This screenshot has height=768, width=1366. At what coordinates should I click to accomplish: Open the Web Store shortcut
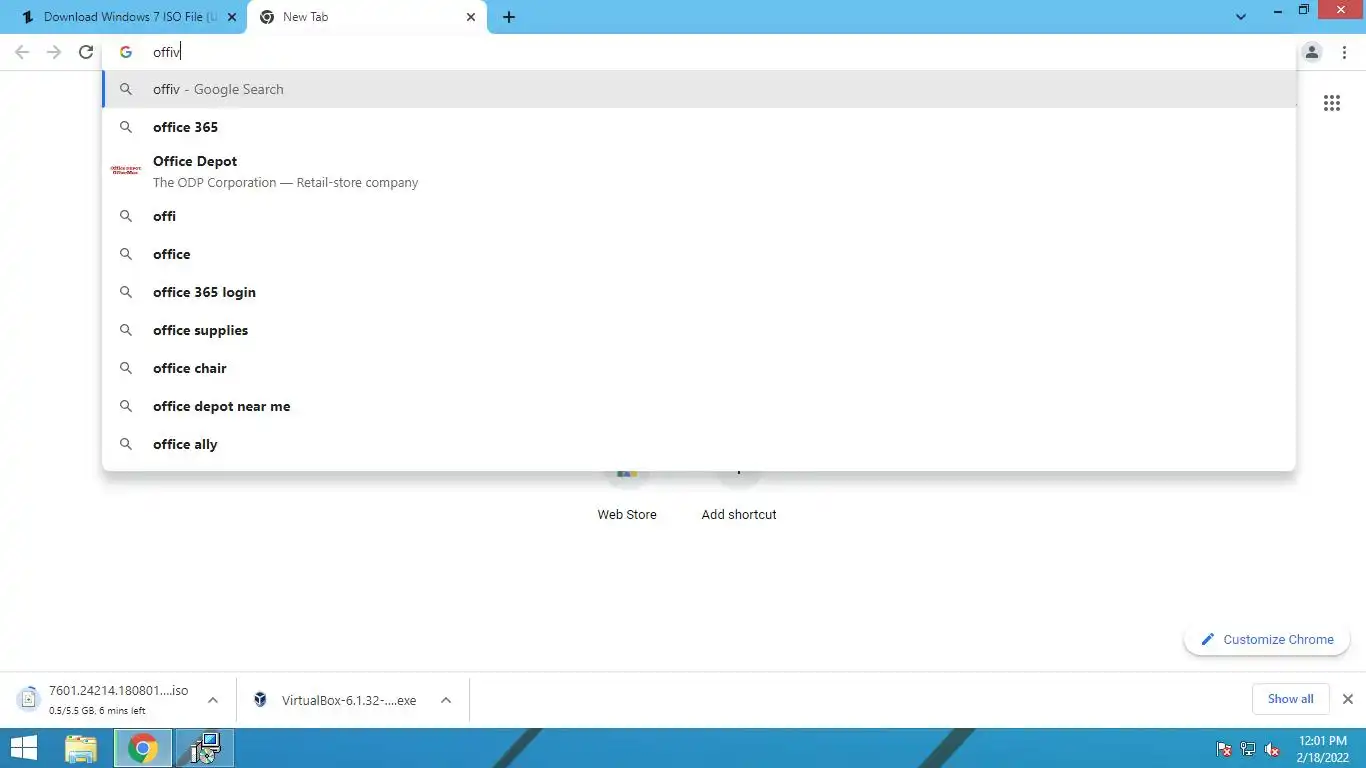(x=627, y=497)
